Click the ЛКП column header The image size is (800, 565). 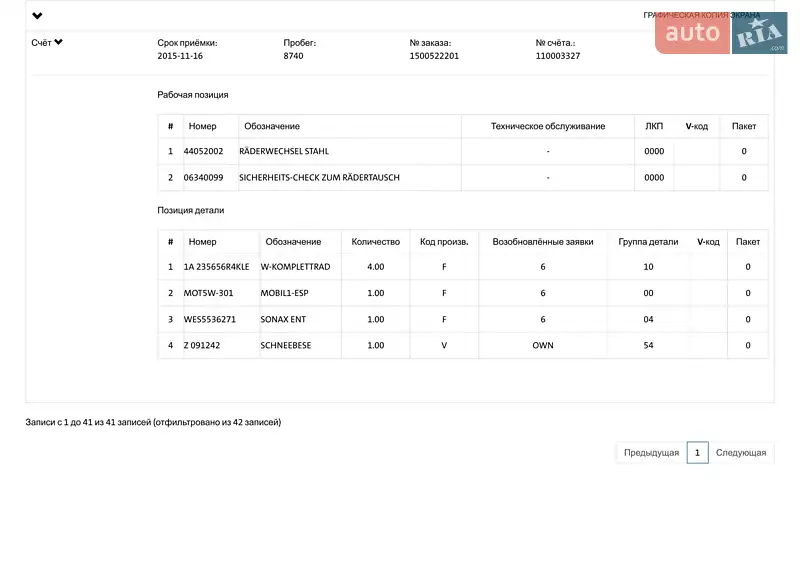[x=654, y=126]
